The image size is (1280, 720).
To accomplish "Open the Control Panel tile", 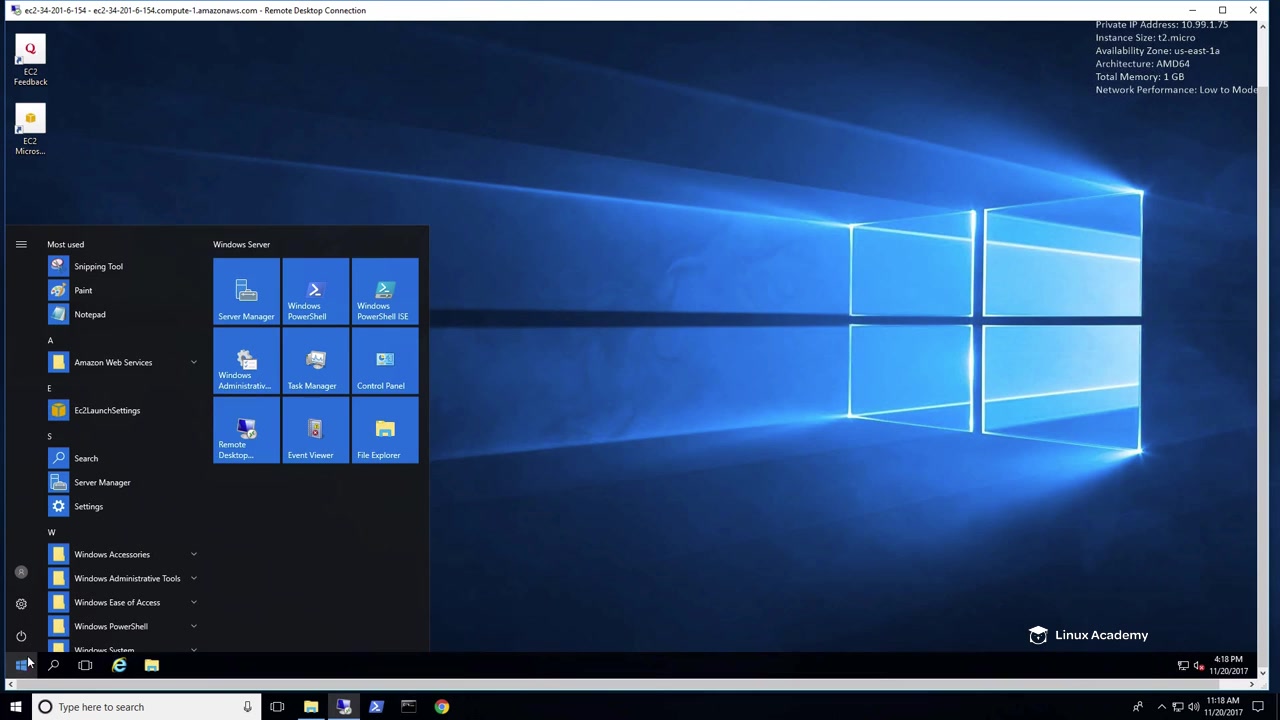I will tap(385, 362).
